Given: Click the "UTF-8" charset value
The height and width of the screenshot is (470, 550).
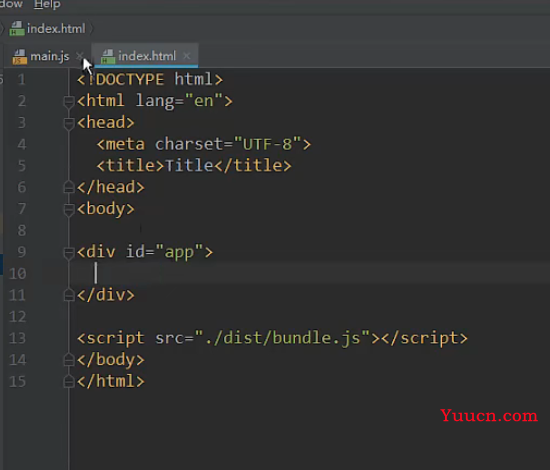Looking at the screenshot, I should (268, 144).
